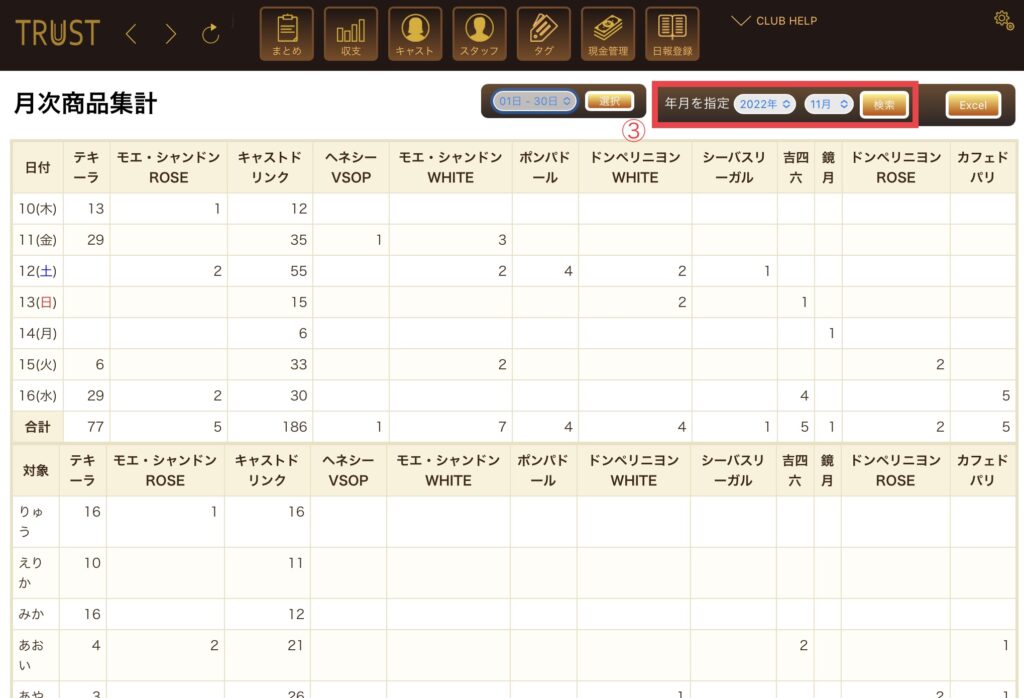This screenshot has height=698, width=1024.
Task: Select the 12(土) date row
Action: pos(513,271)
